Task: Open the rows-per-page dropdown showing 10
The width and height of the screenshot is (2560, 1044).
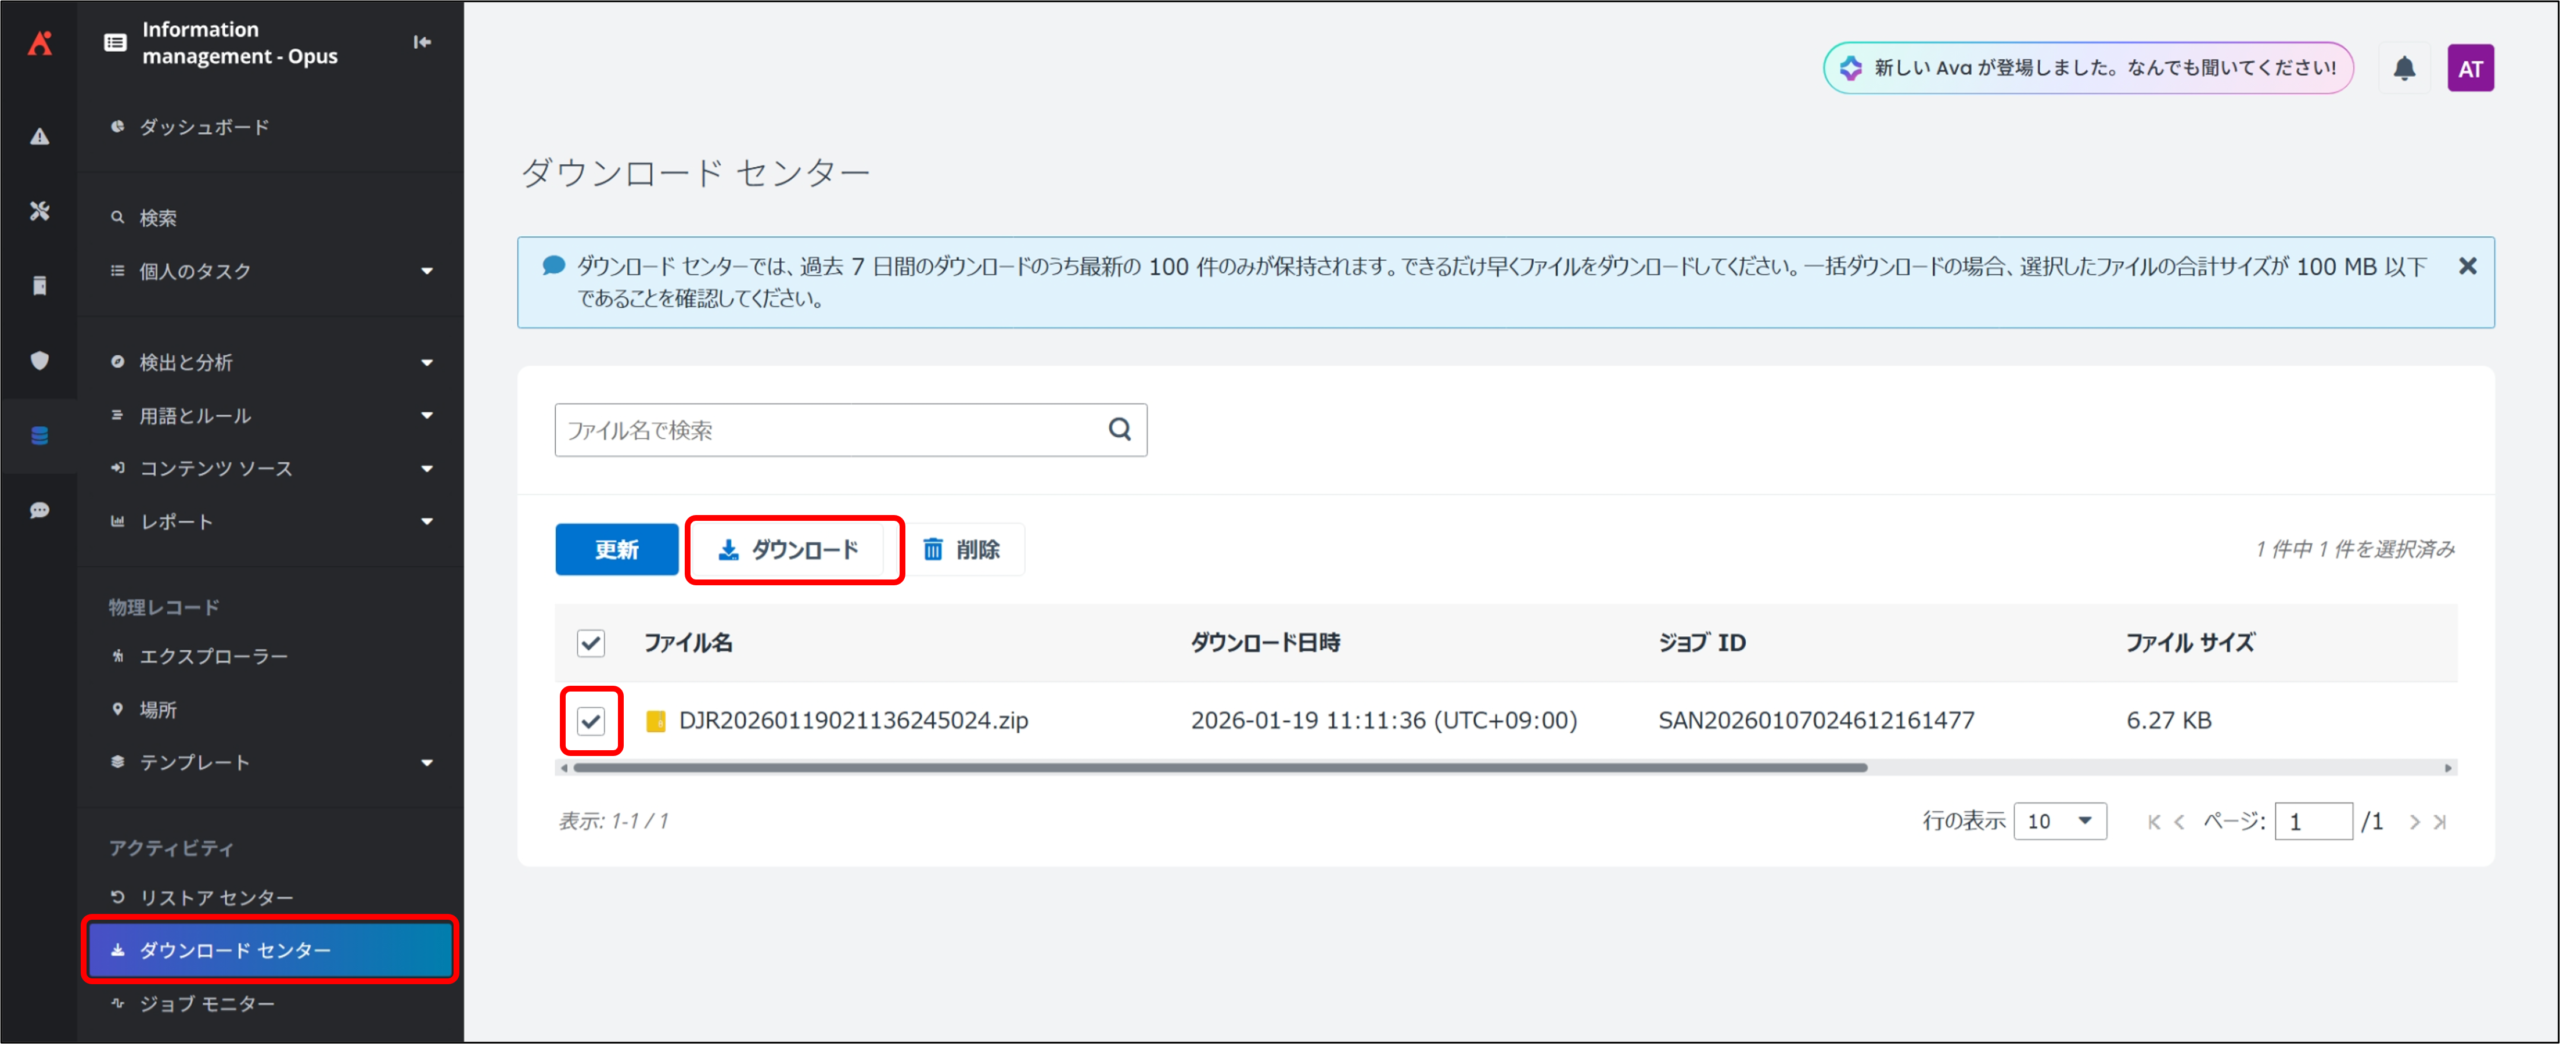Action: (x=2059, y=821)
